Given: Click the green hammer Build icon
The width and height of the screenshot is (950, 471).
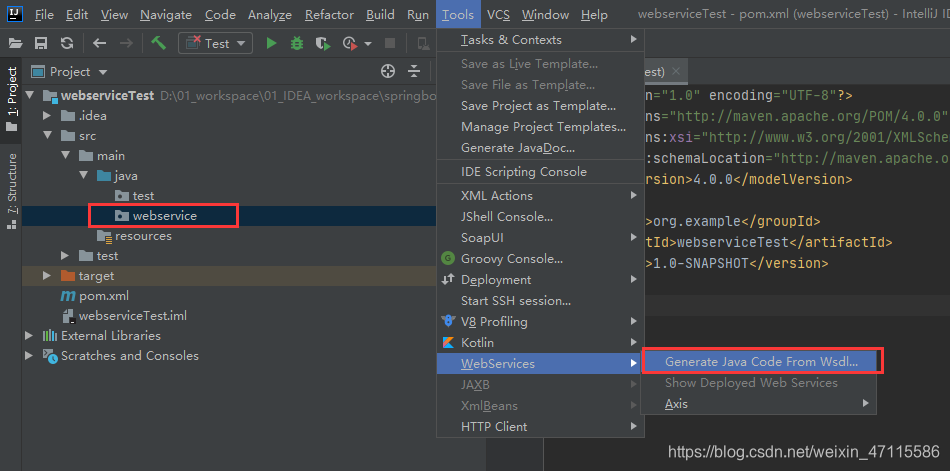Looking at the screenshot, I should [x=159, y=43].
